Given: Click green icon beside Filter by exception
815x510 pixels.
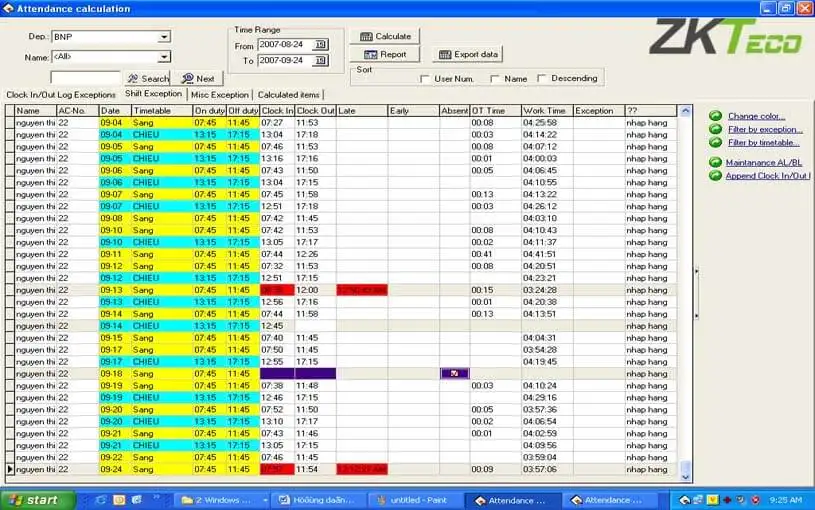Looking at the screenshot, I should pyautogui.click(x=715, y=129).
